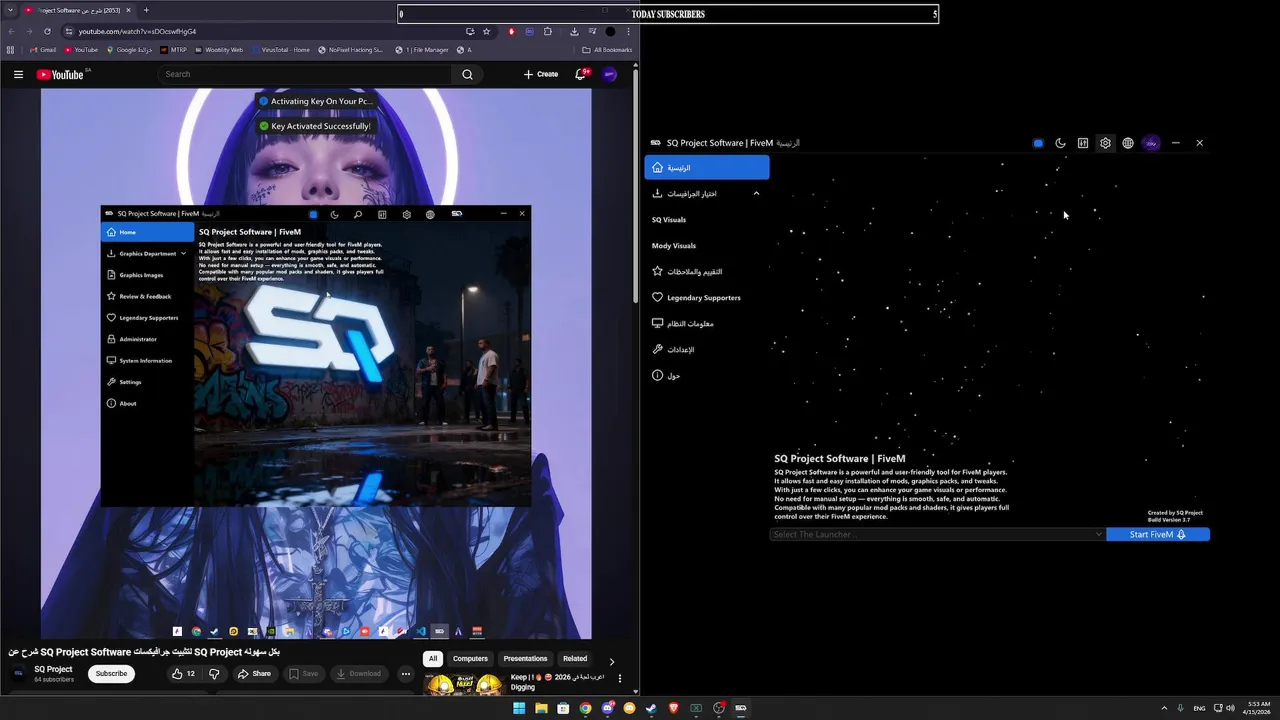
Task: Change language with the globe icon
Action: click(x=1128, y=143)
